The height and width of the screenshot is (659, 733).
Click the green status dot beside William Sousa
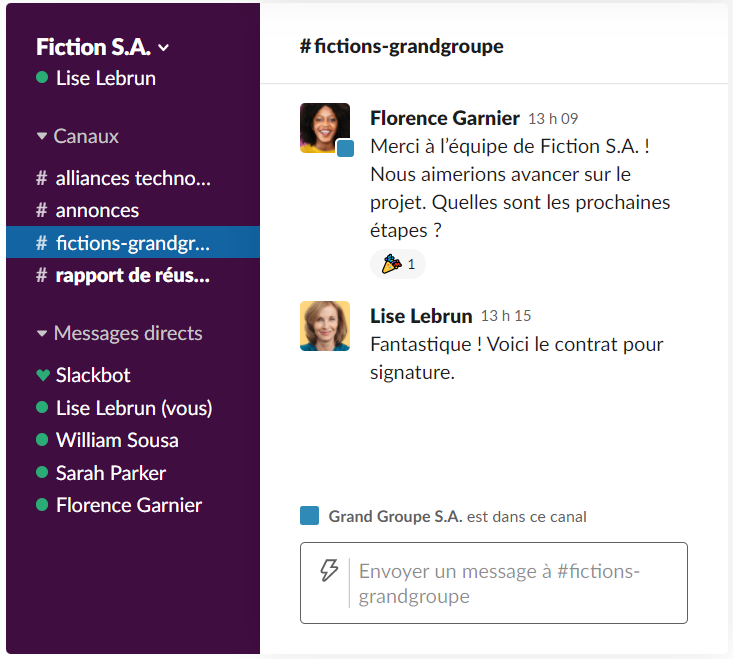[42, 440]
